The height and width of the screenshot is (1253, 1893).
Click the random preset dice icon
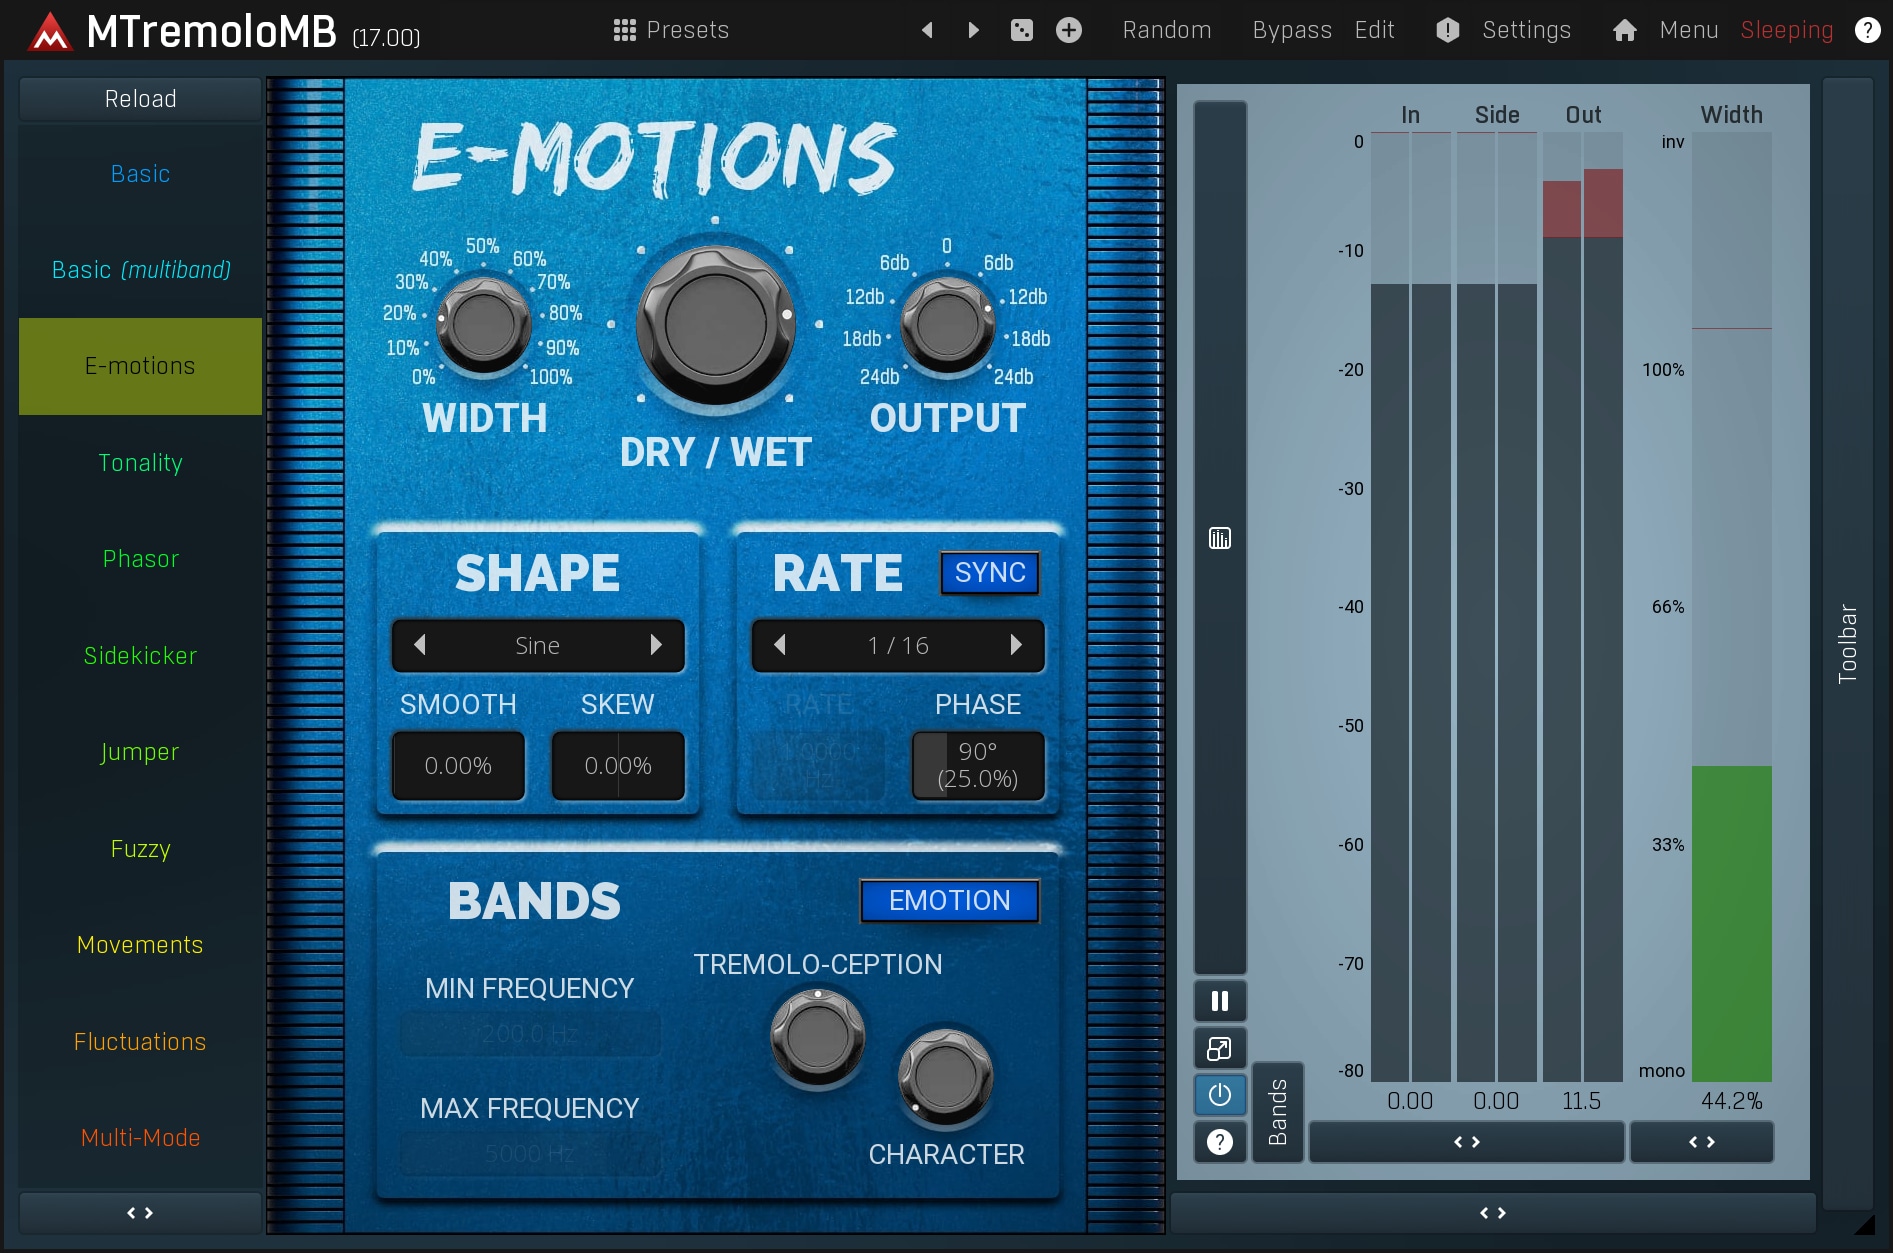coord(1021,30)
